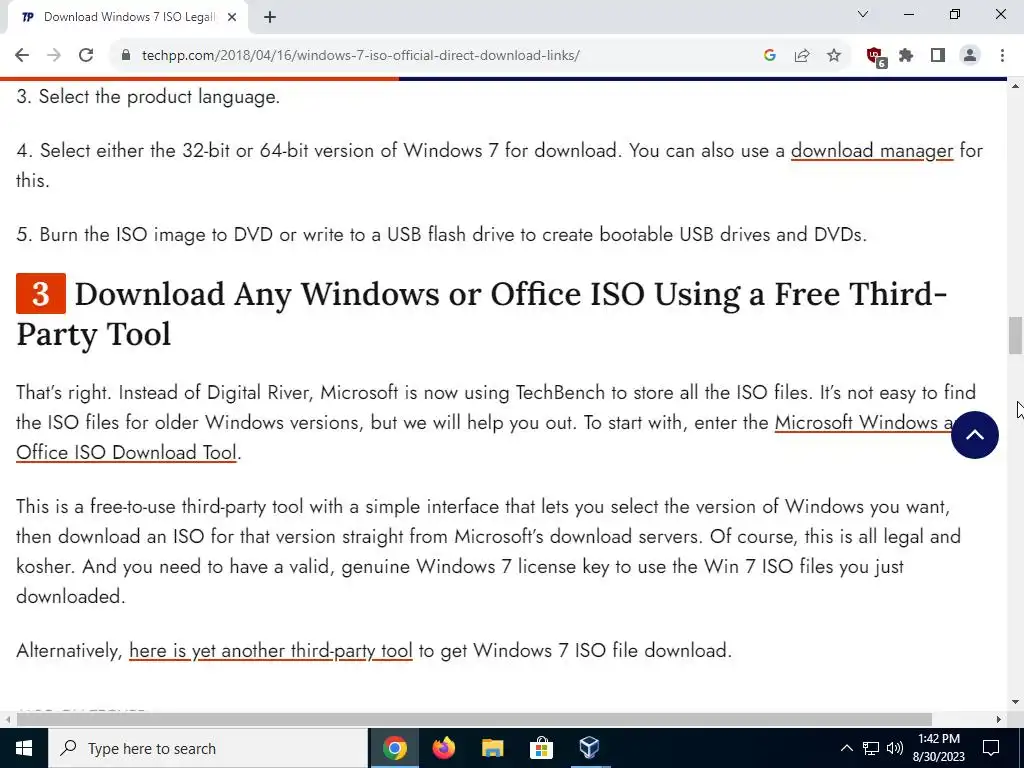Open the Extensions puzzle icon
The width and height of the screenshot is (1024, 768).
click(906, 56)
